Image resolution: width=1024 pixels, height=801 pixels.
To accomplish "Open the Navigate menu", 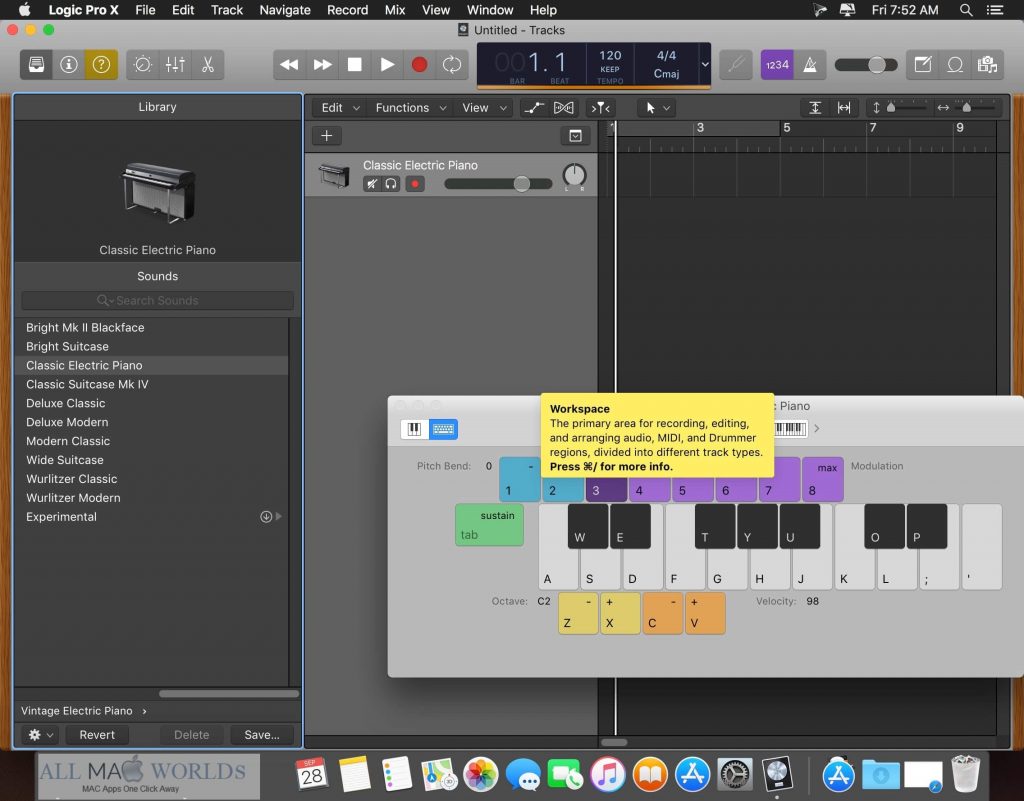I will pos(285,10).
